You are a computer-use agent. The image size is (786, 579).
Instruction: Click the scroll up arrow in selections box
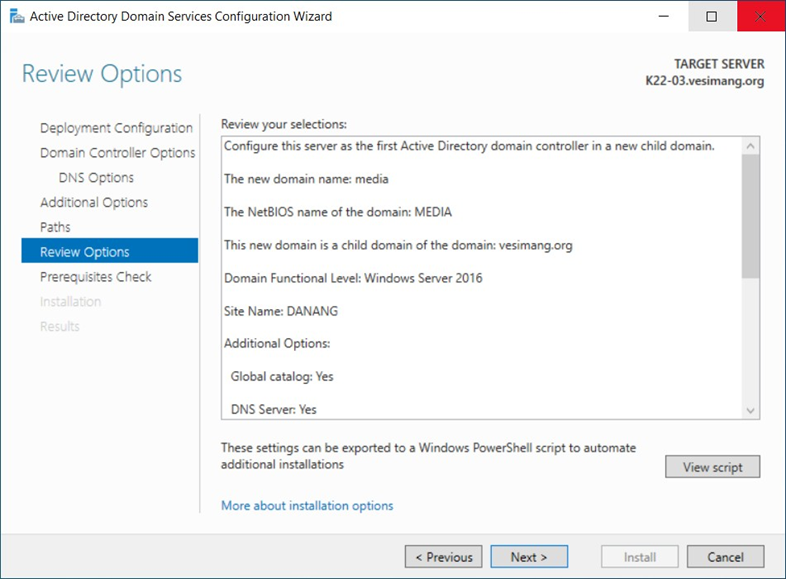coord(750,146)
